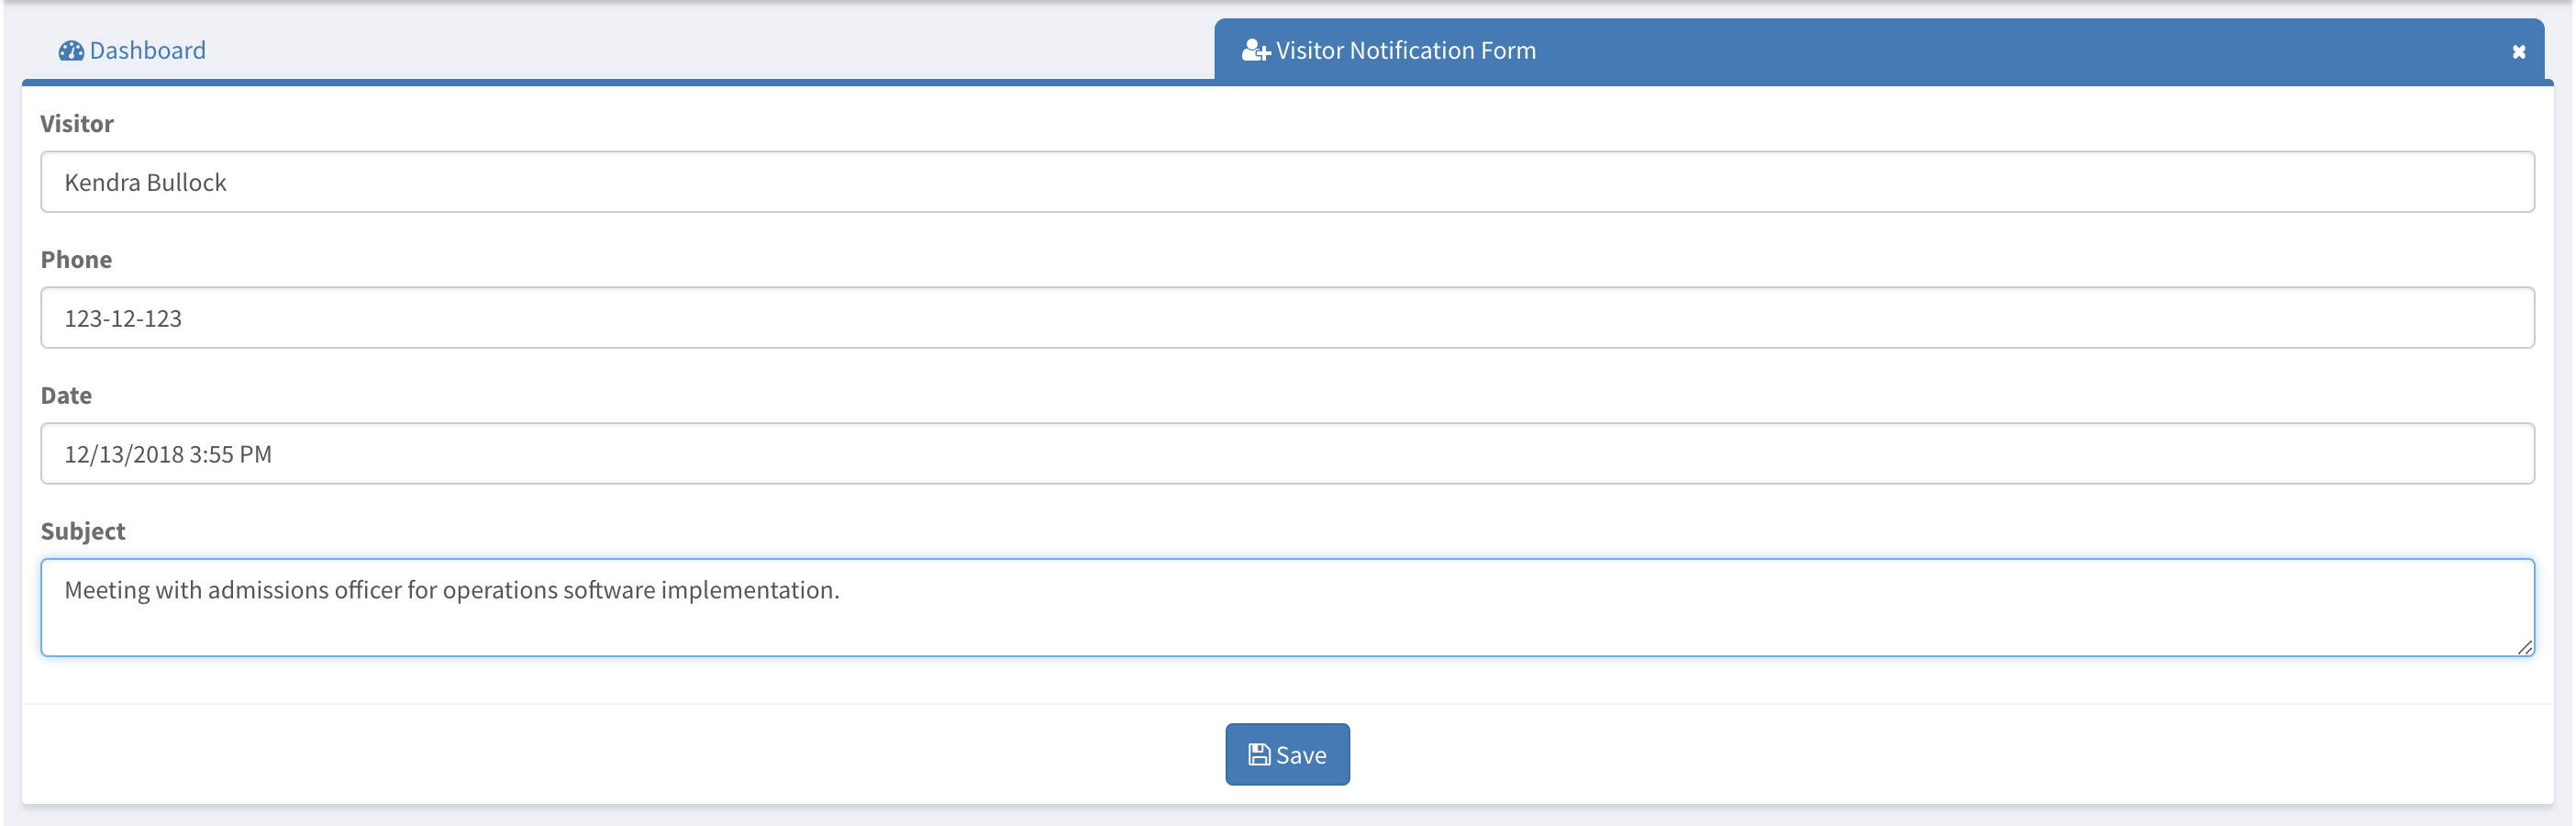
Task: Click the floppy disk icon in Save
Action: pos(1259,755)
